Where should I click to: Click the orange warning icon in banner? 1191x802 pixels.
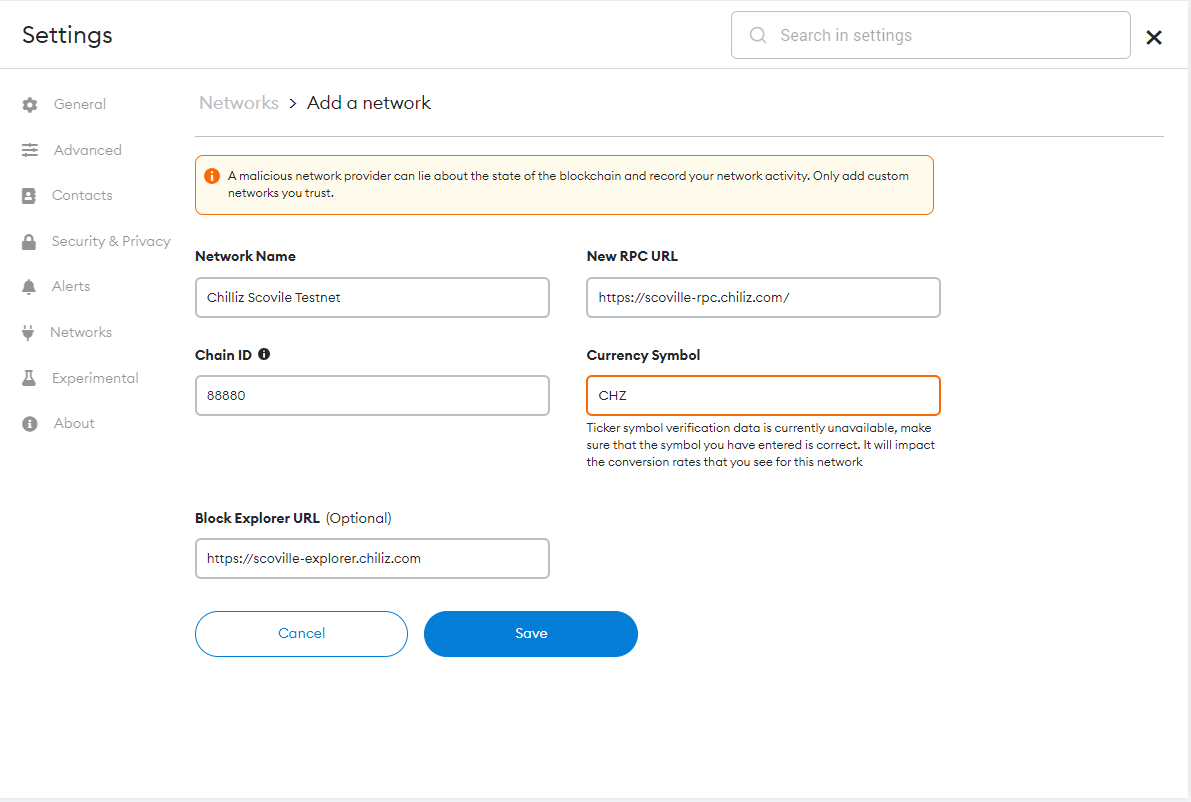point(212,176)
